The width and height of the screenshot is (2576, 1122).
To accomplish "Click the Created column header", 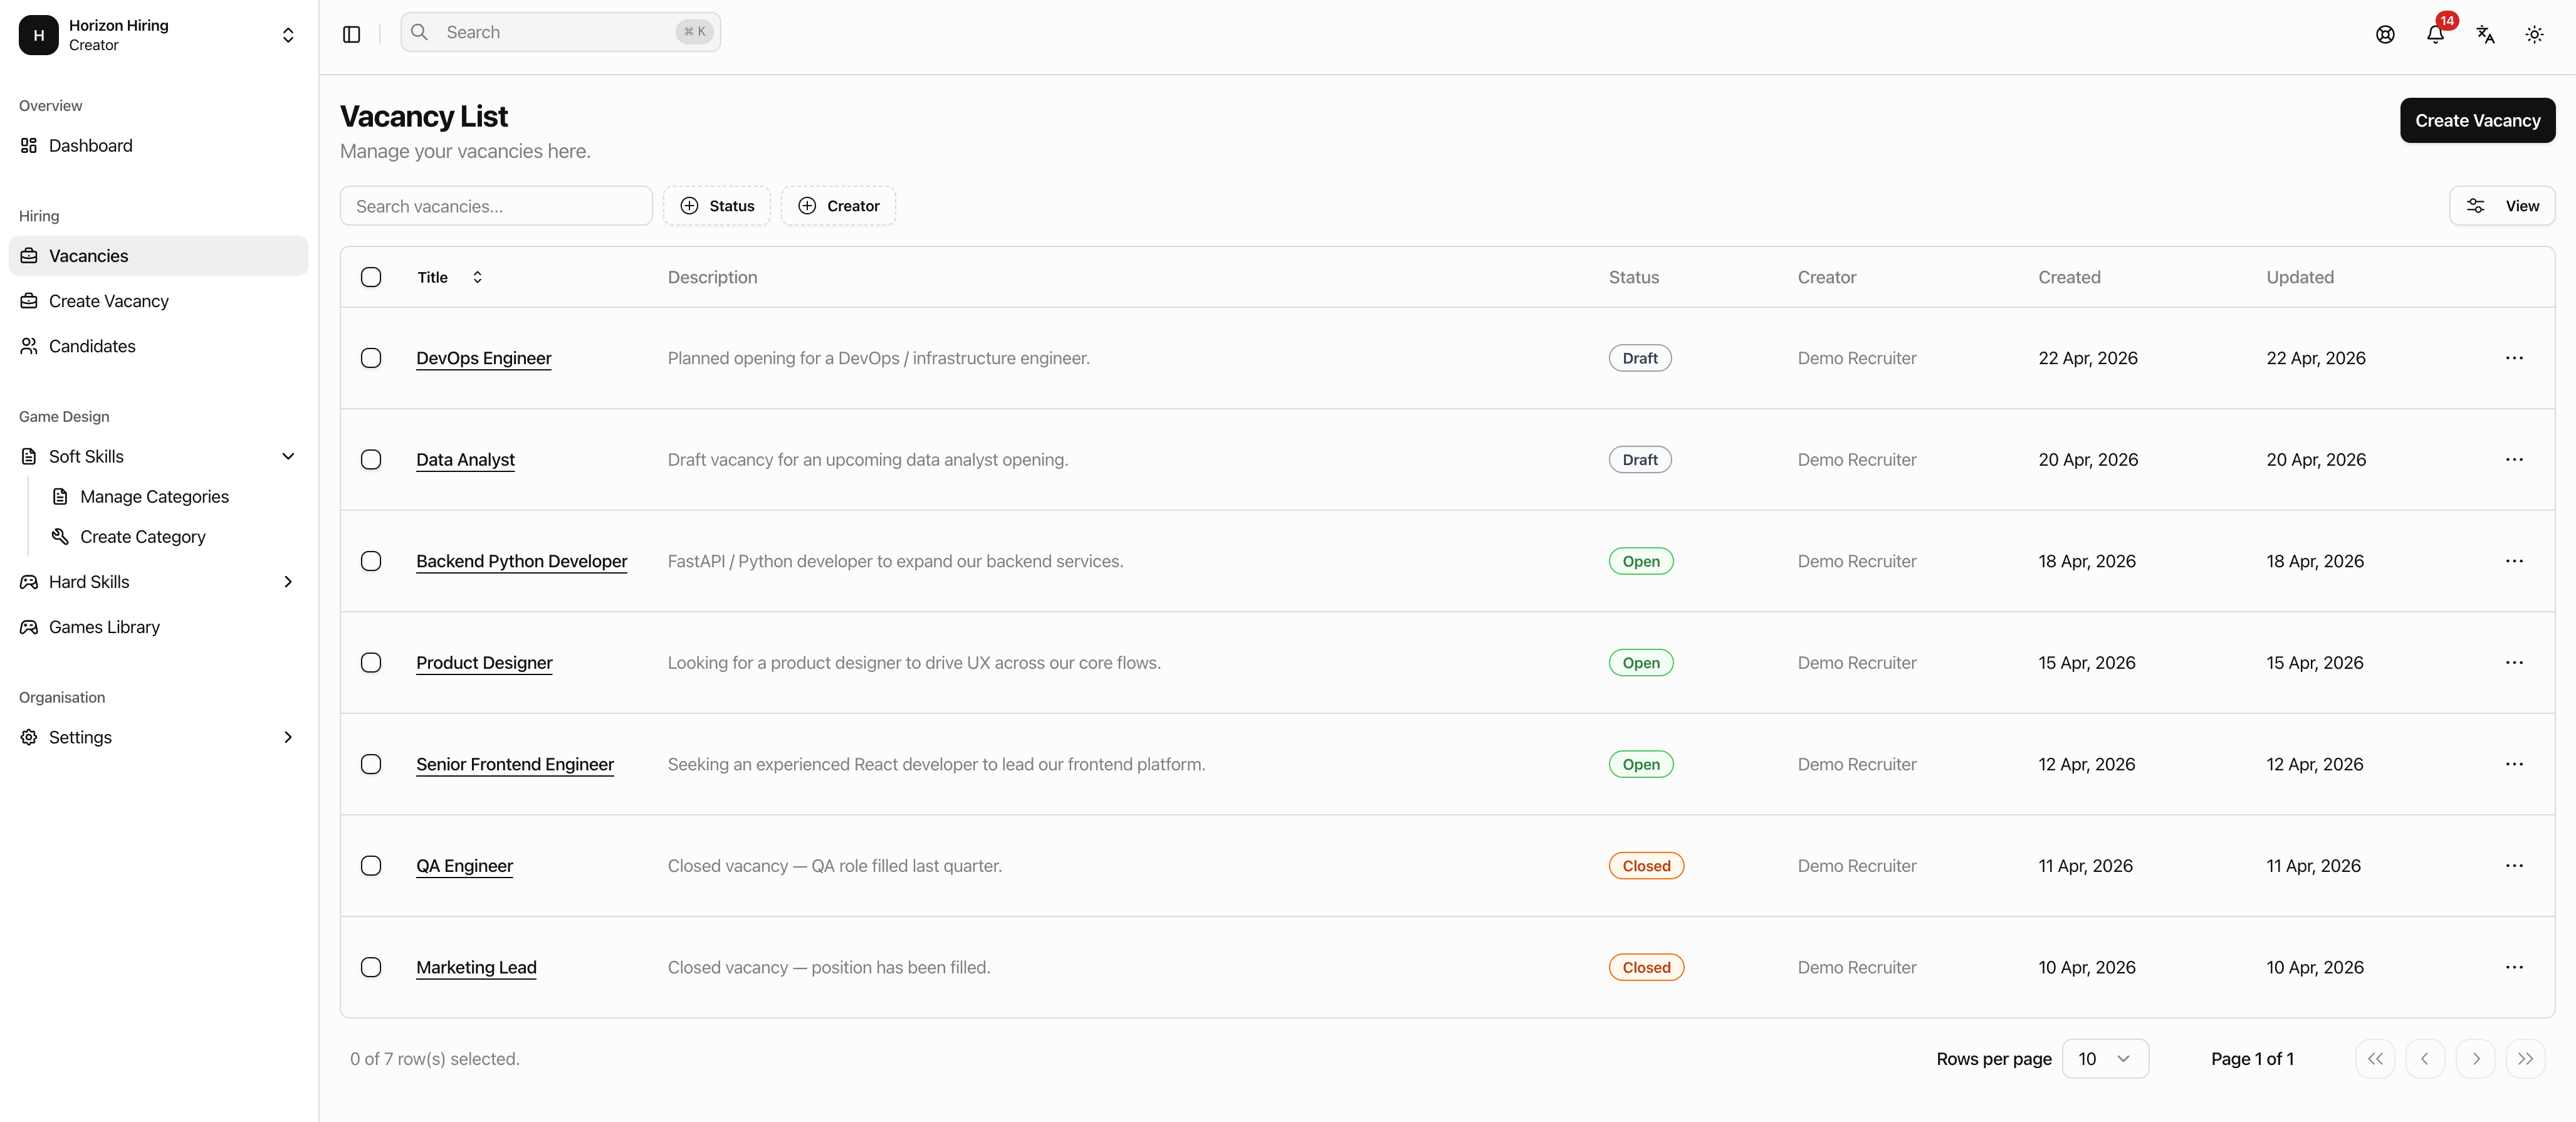I will 2069,277.
